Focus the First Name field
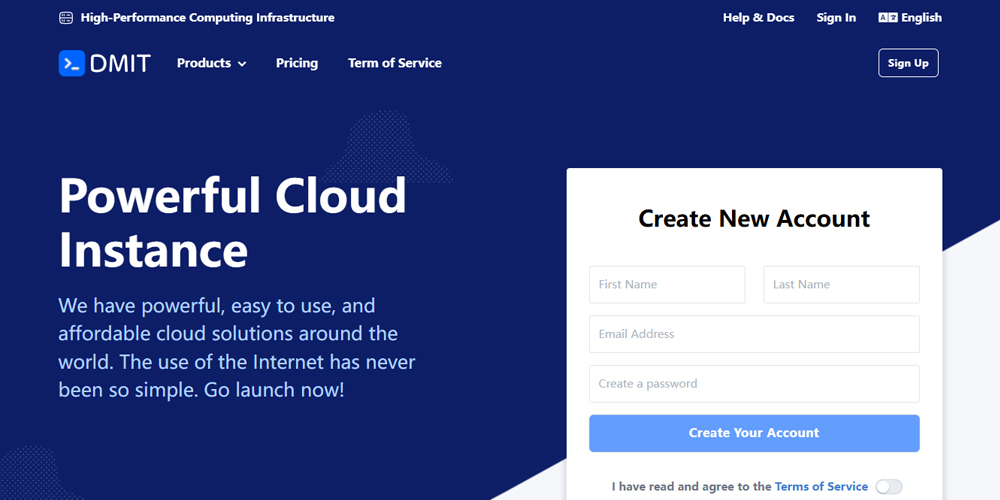Screen dimensions: 1000x500 [667, 285]
